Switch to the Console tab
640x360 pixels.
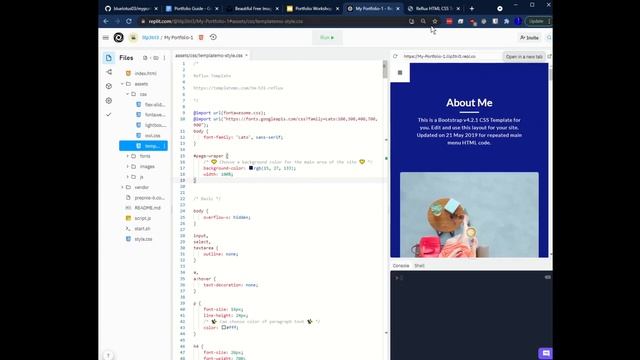(401, 266)
